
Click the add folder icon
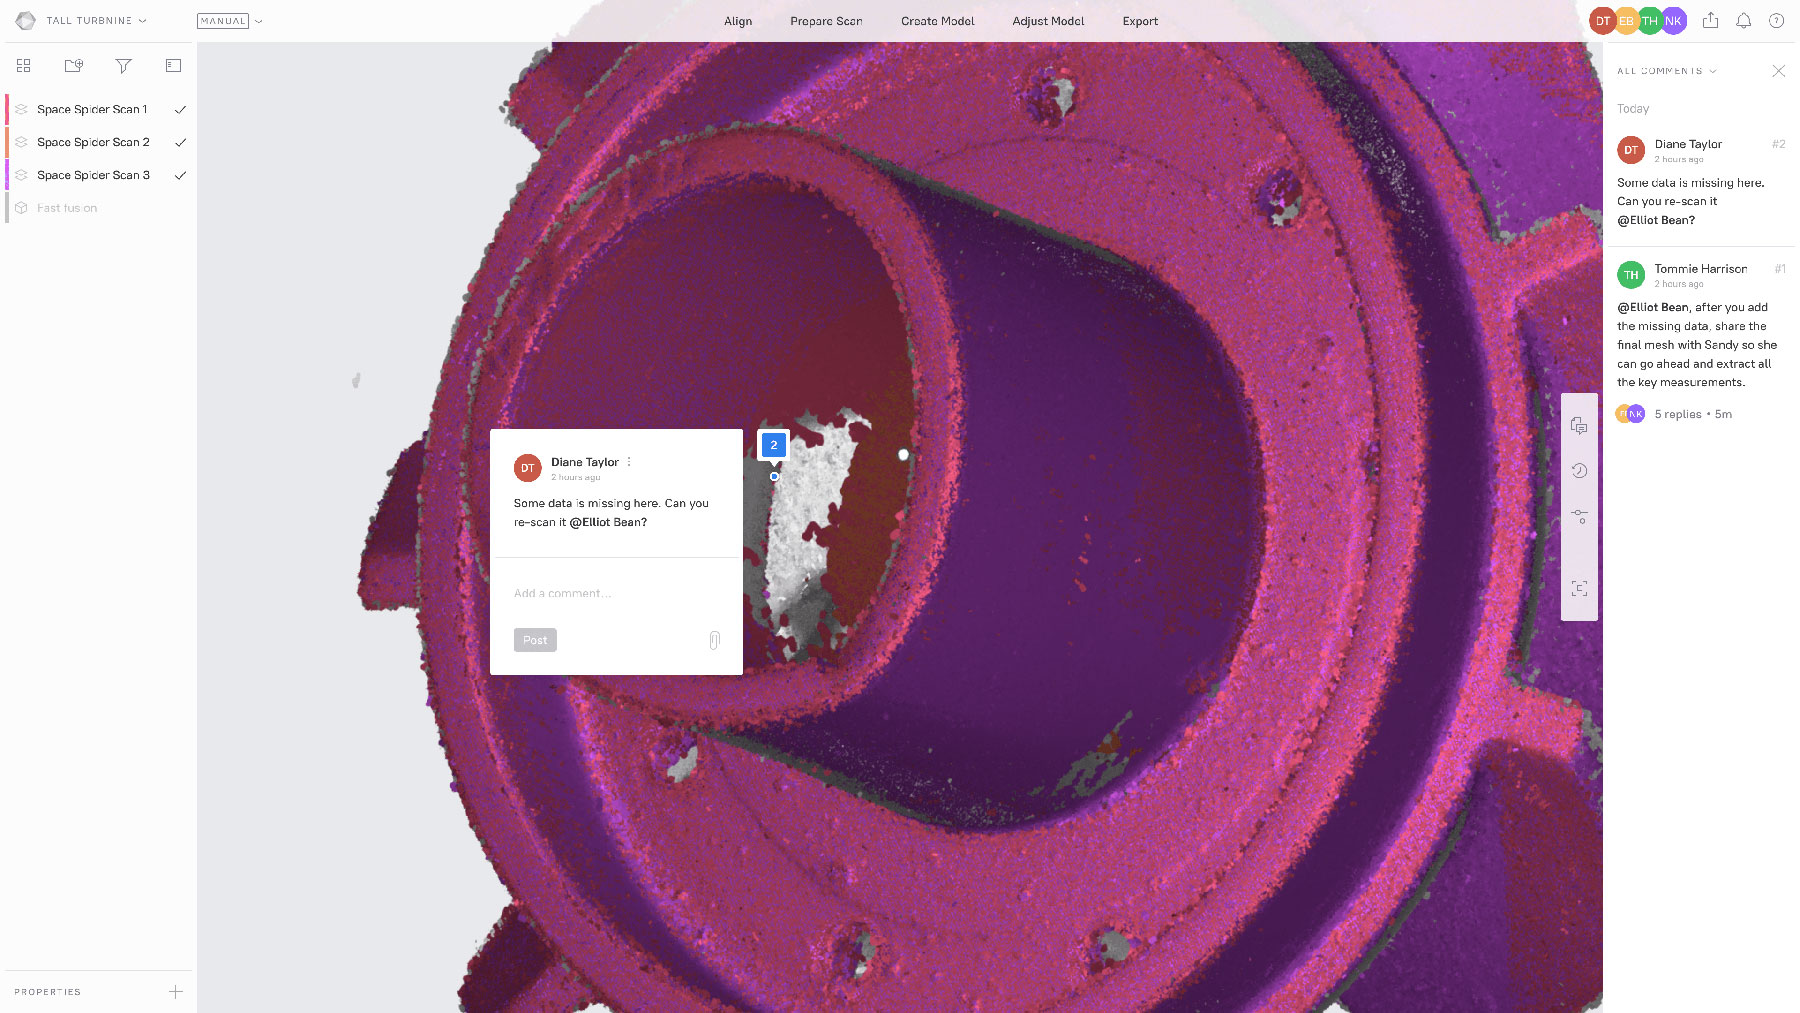(x=74, y=65)
